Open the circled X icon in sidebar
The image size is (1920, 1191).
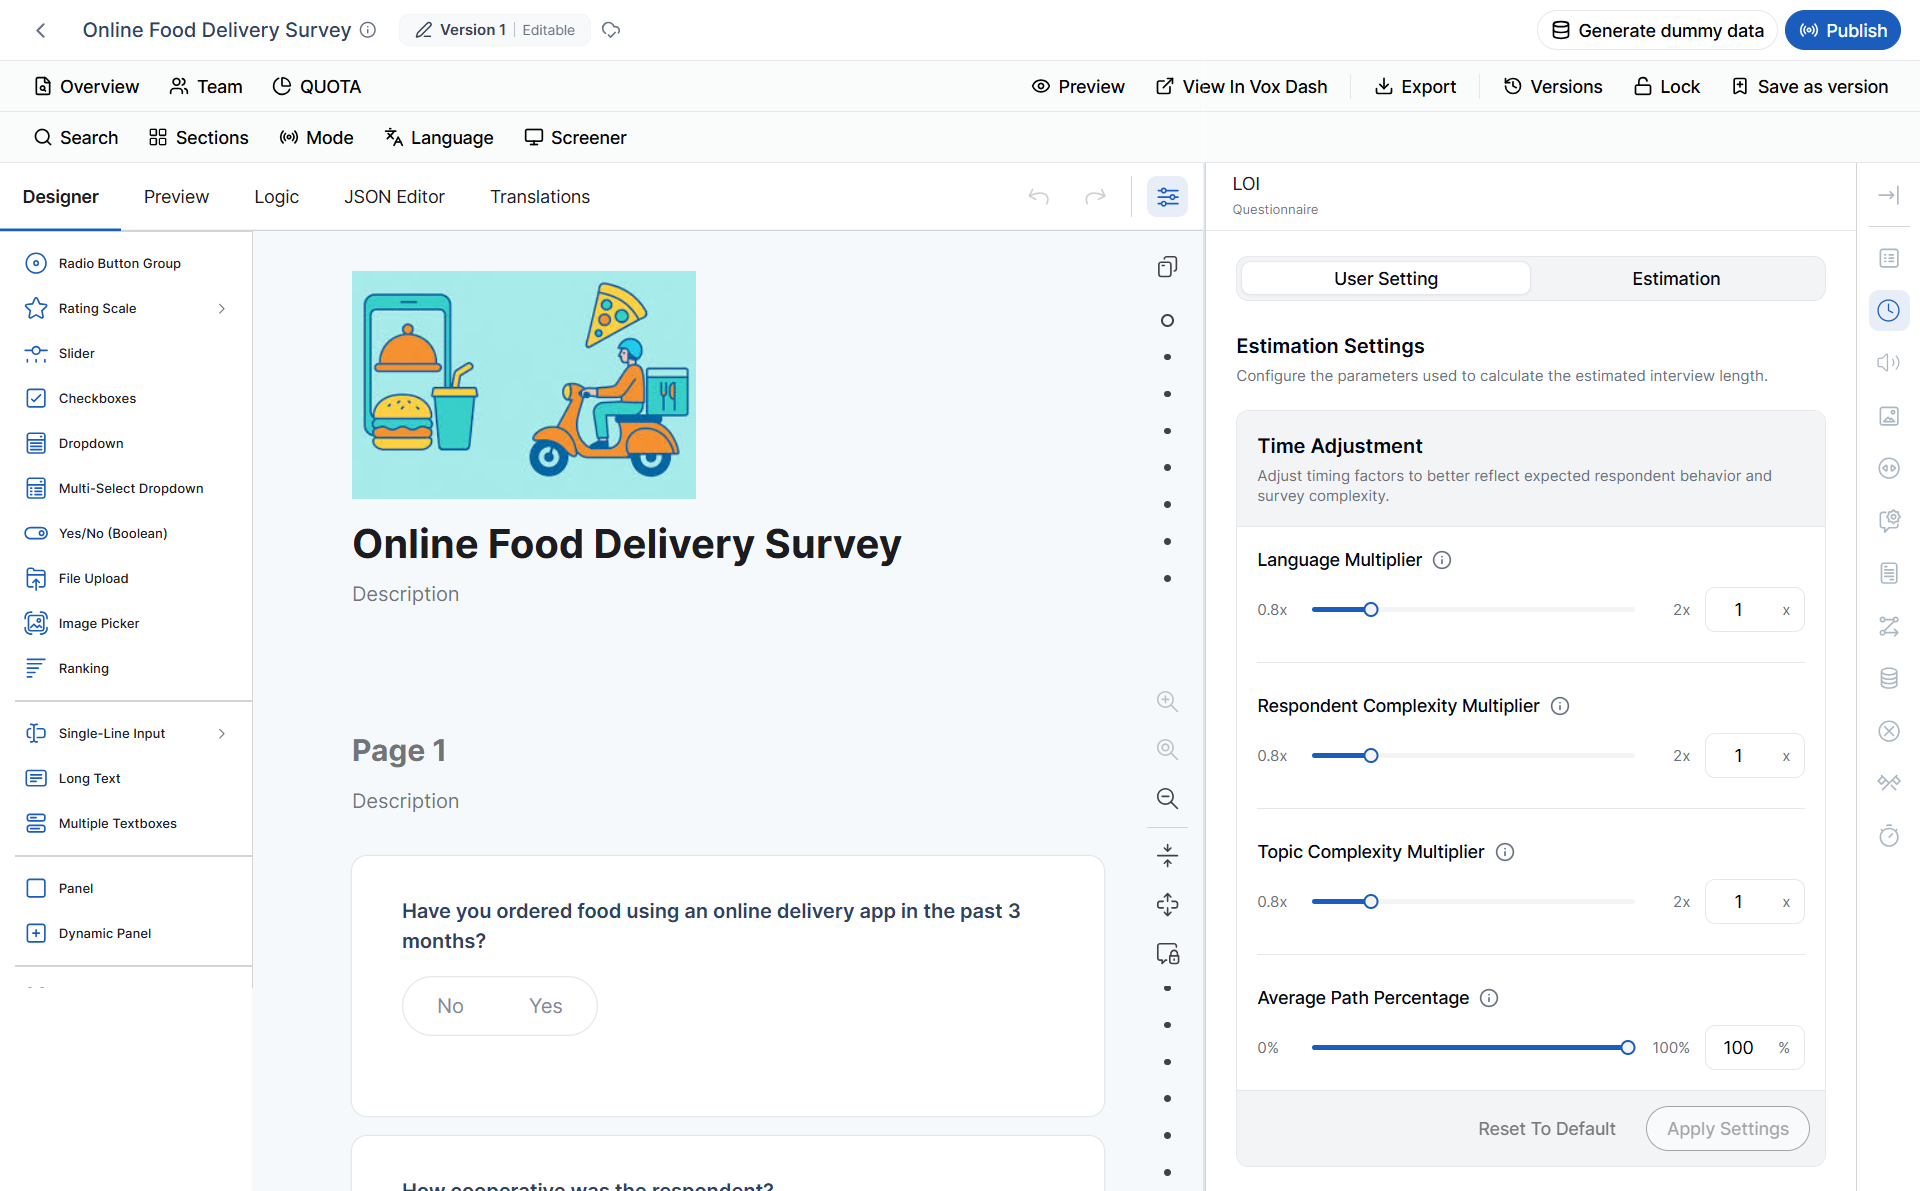tap(1889, 731)
